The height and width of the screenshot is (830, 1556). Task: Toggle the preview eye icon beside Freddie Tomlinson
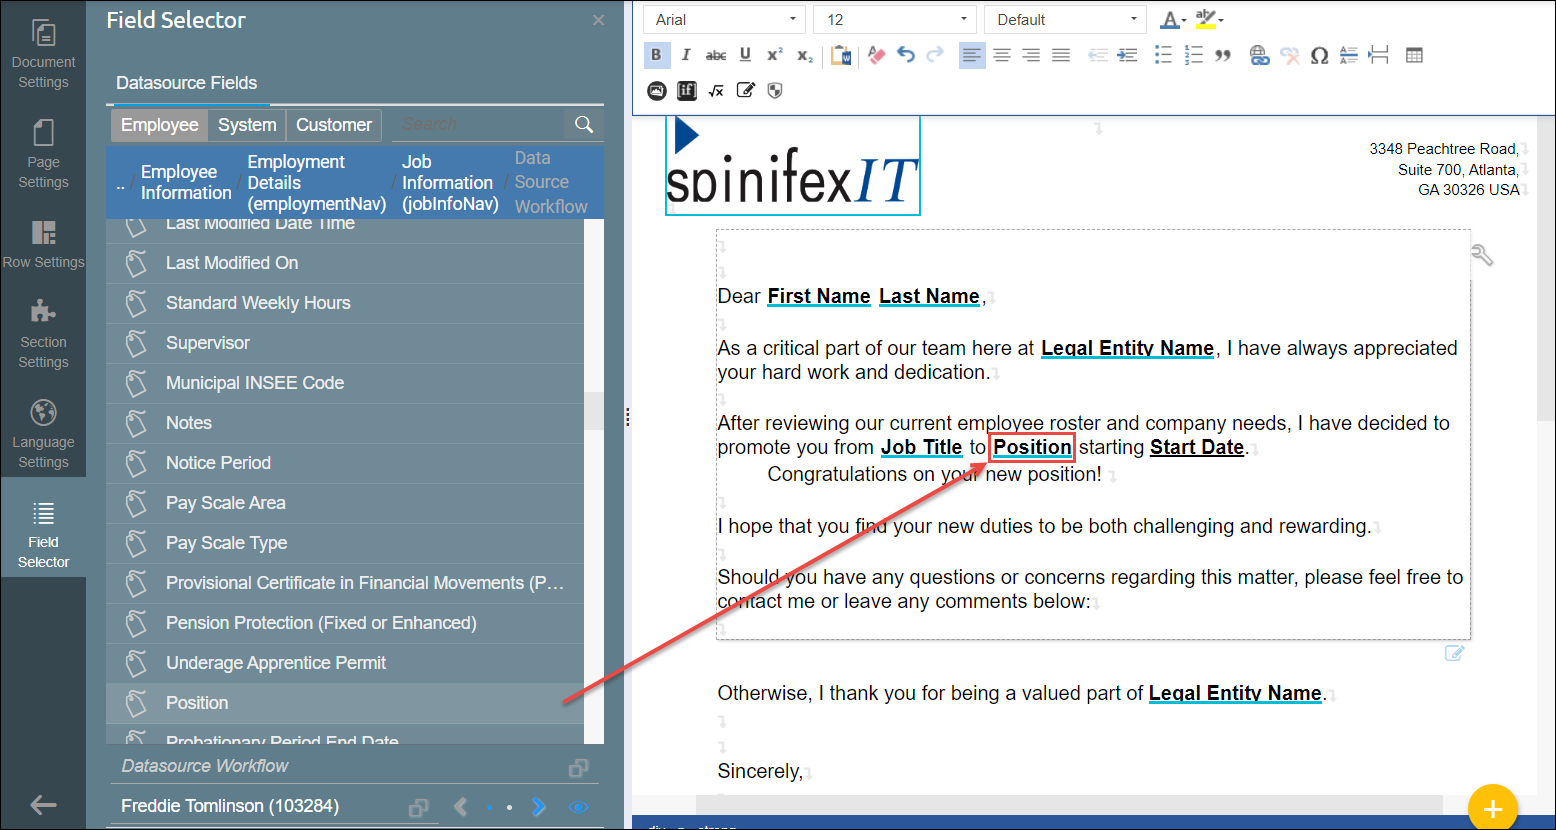(578, 807)
